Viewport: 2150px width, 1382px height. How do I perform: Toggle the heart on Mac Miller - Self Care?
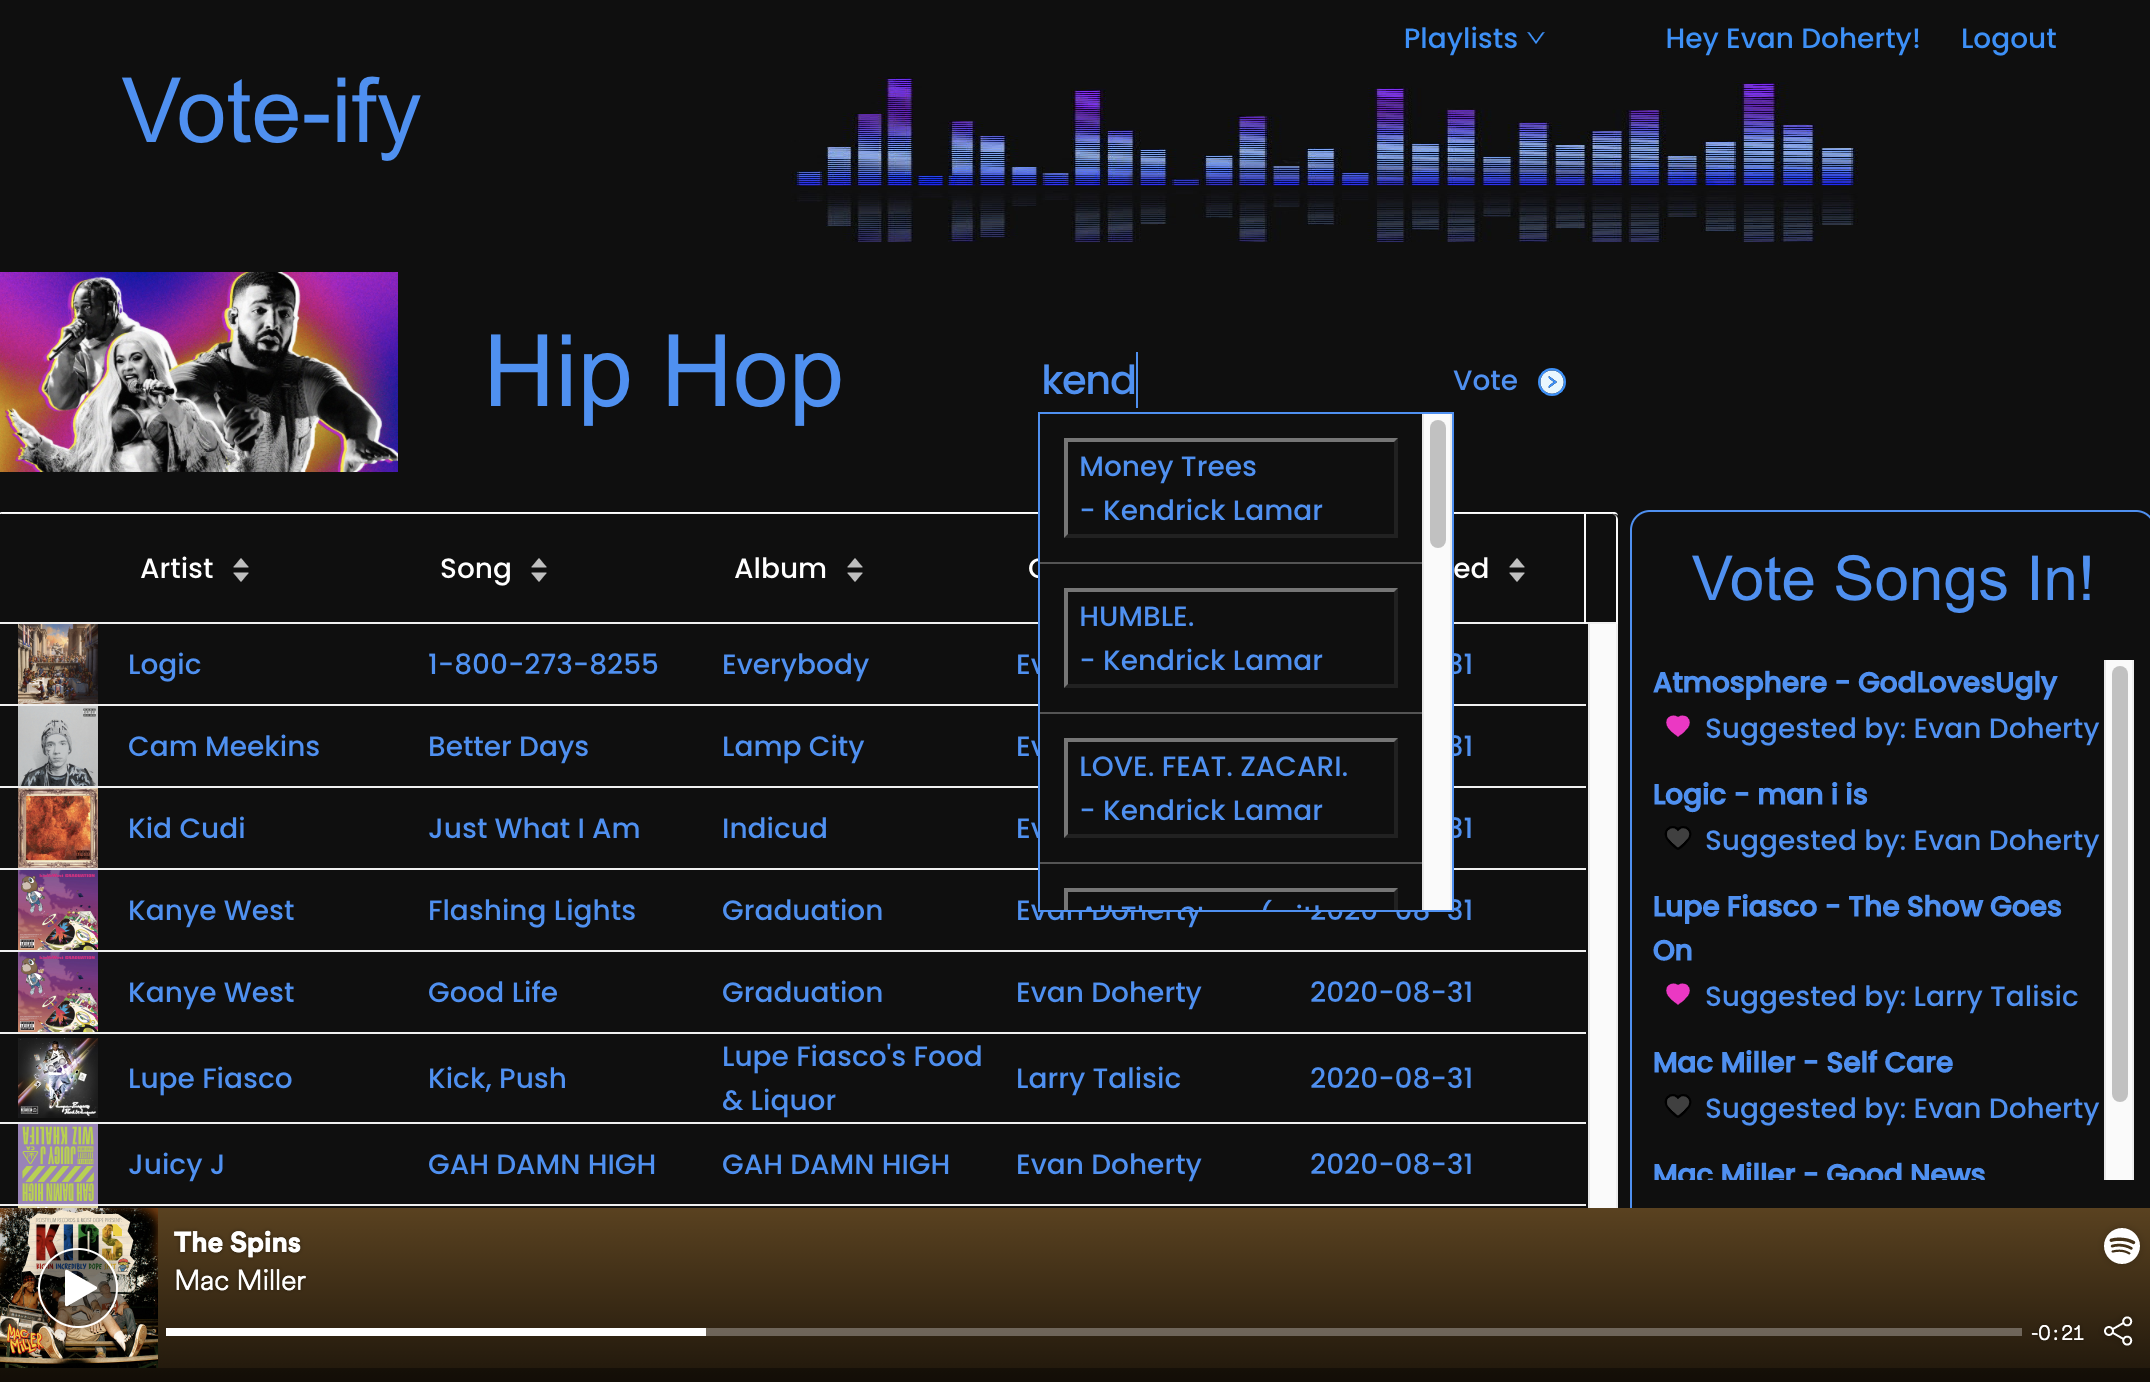coord(1678,1106)
